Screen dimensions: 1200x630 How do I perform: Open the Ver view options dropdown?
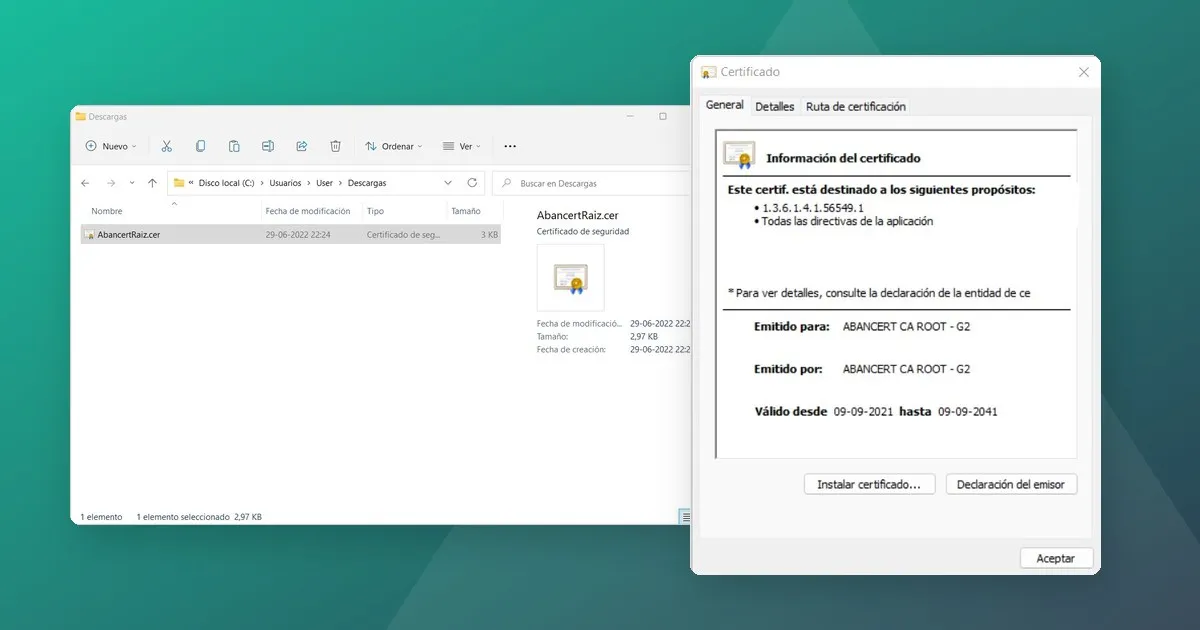click(461, 146)
